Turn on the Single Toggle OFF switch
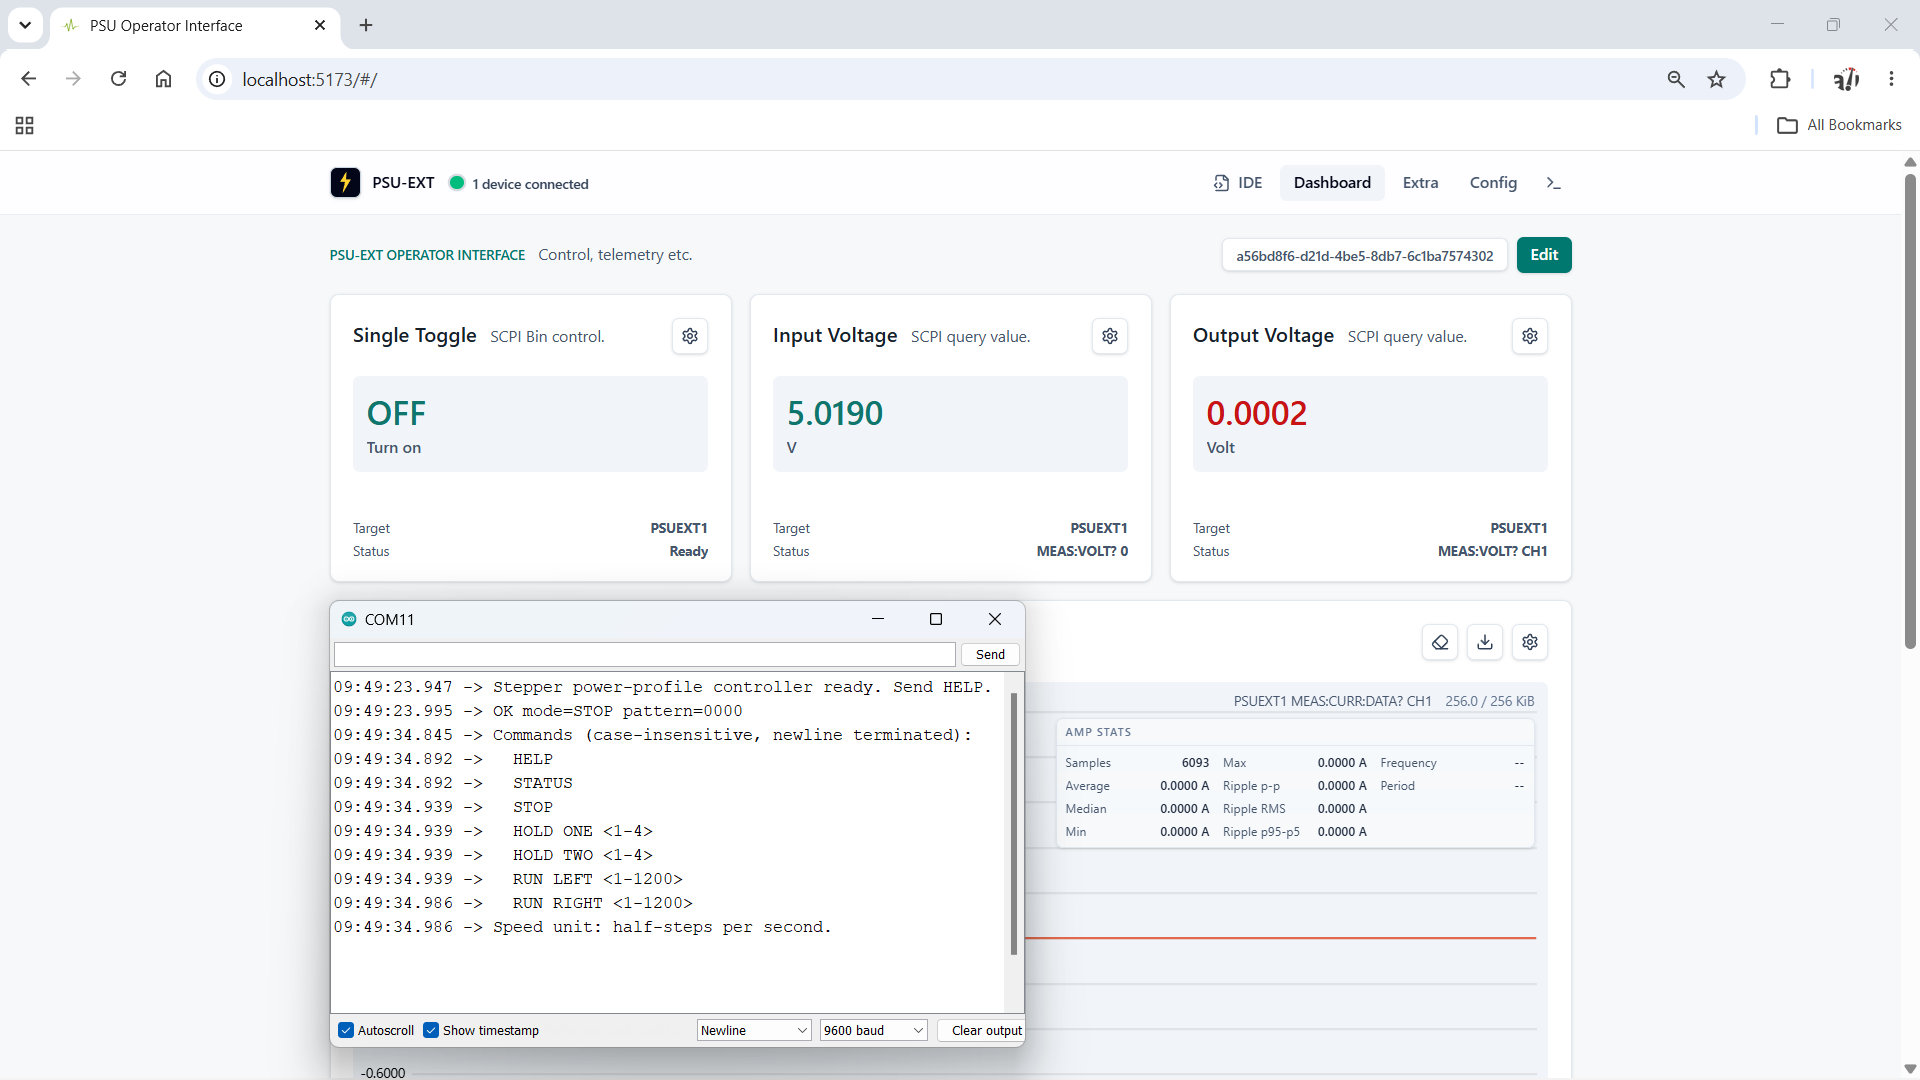This screenshot has width=1920, height=1080. point(530,424)
